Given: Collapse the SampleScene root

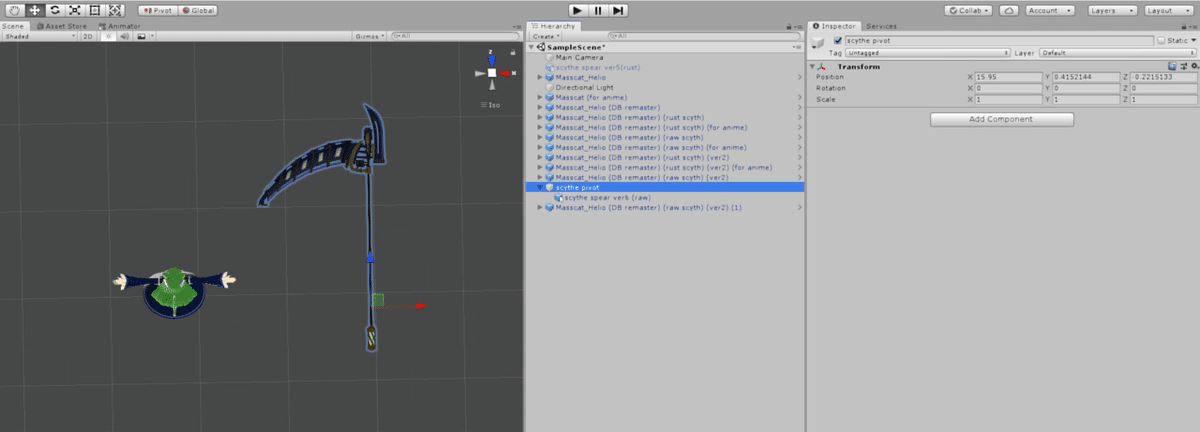Looking at the screenshot, I should [532, 47].
